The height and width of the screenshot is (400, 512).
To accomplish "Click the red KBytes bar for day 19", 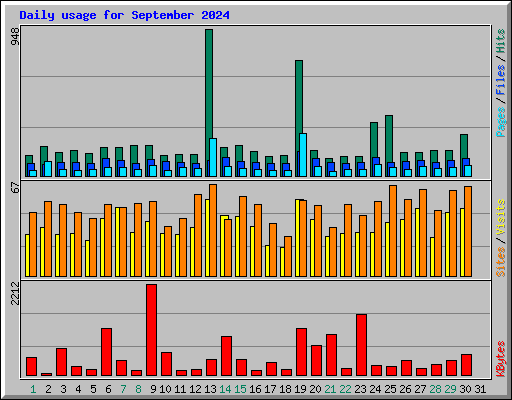I will (301, 352).
